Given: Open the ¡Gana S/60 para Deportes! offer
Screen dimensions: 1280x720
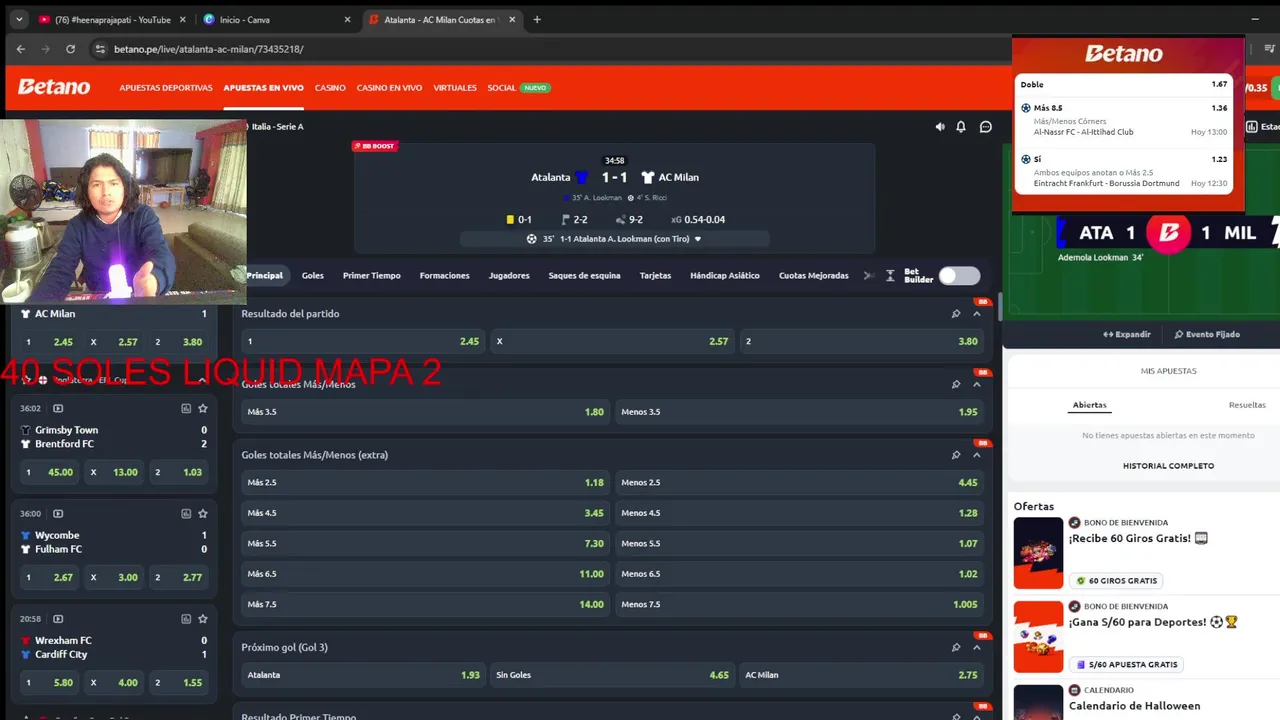Looking at the screenshot, I should tap(1153, 622).
